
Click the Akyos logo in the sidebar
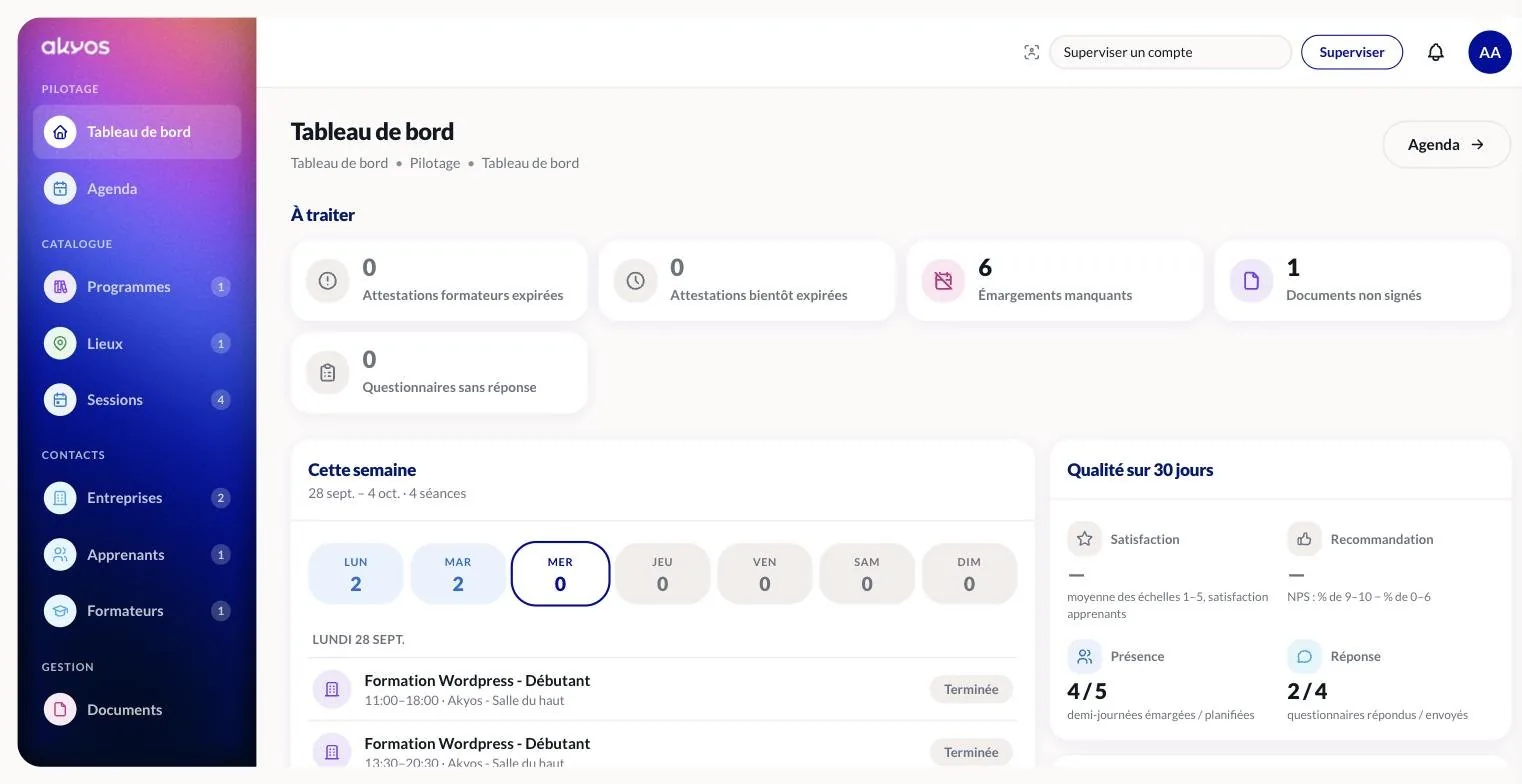pyautogui.click(x=75, y=46)
